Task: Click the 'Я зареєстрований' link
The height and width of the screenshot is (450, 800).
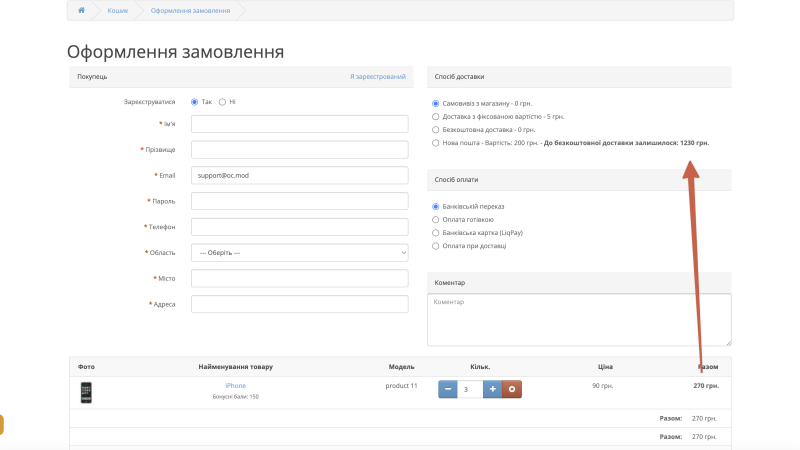Action: (378, 77)
